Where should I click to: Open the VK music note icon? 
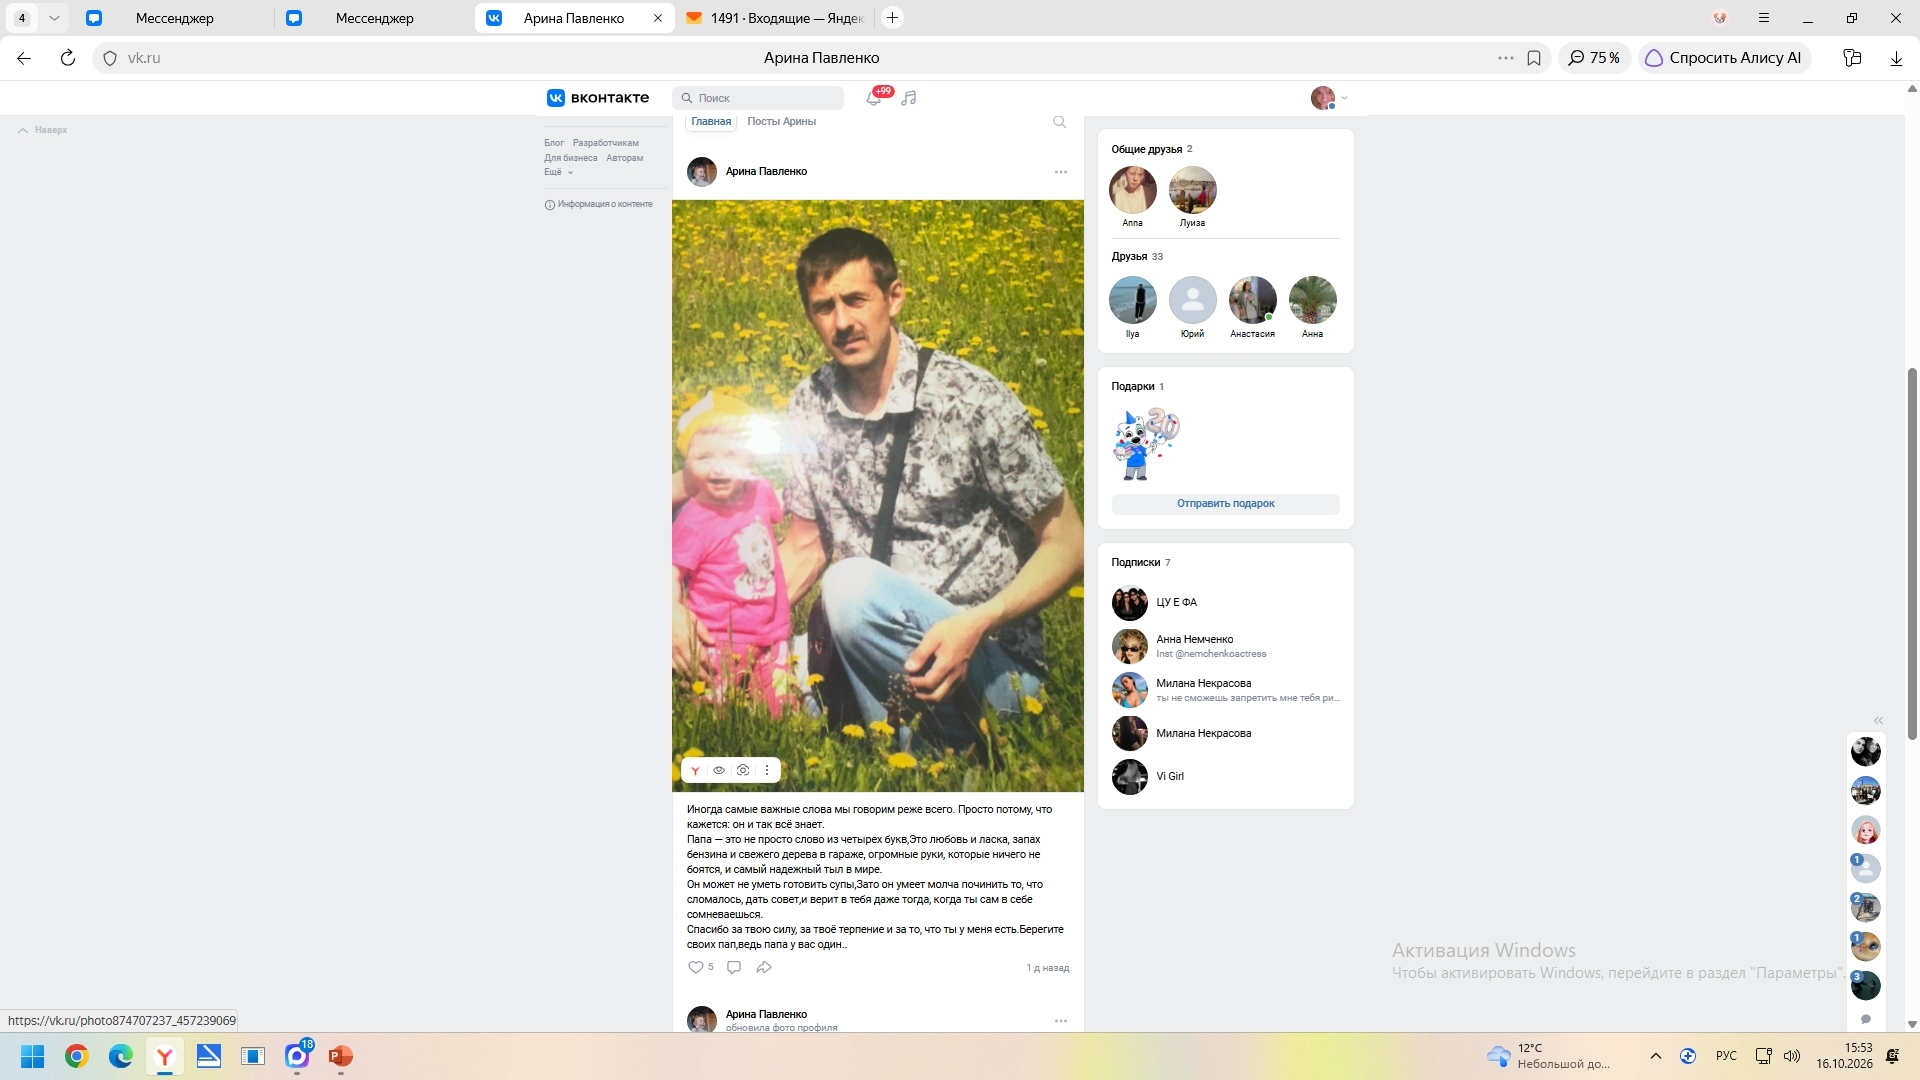pyautogui.click(x=909, y=98)
